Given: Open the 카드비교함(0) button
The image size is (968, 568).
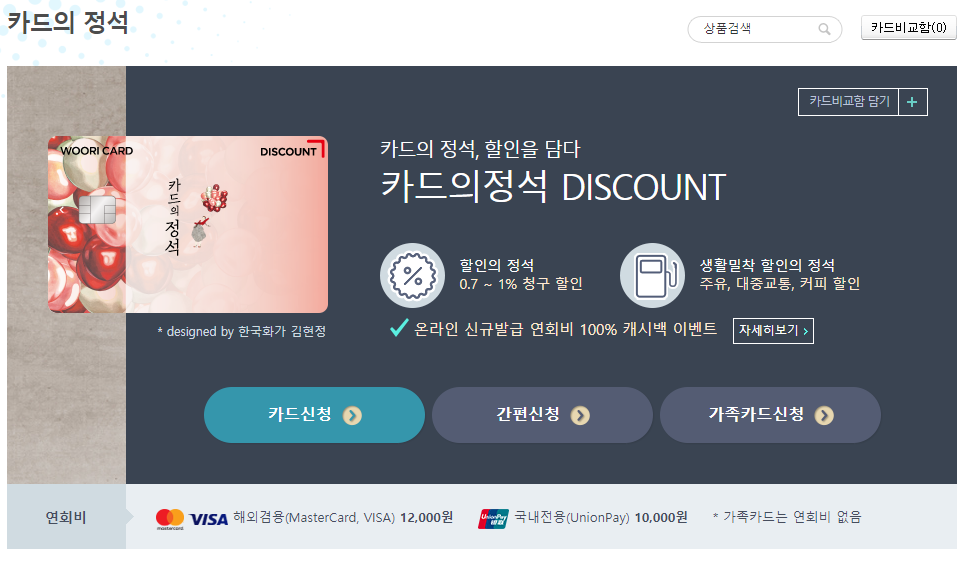Looking at the screenshot, I should pyautogui.click(x=909, y=28).
